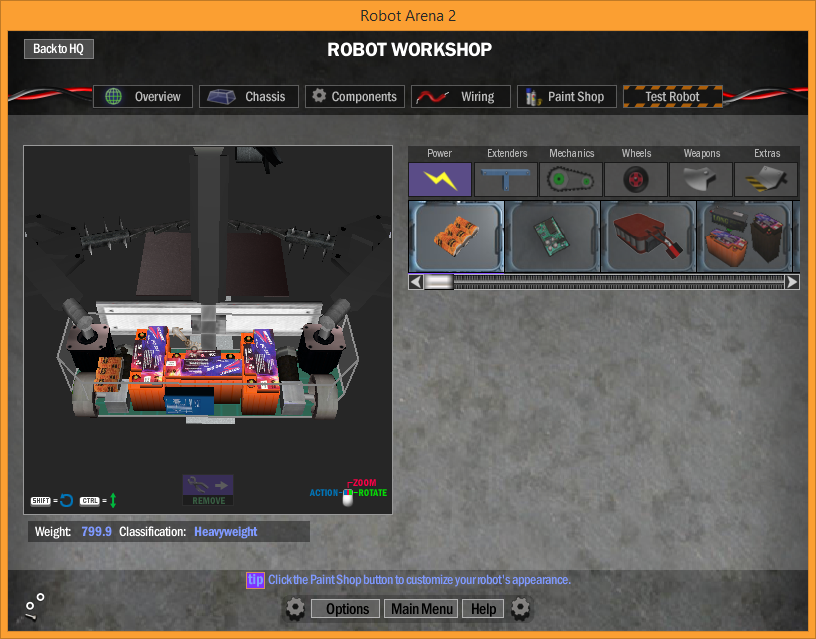Click the globe icon on Overview
This screenshot has width=816, height=639.
113,96
